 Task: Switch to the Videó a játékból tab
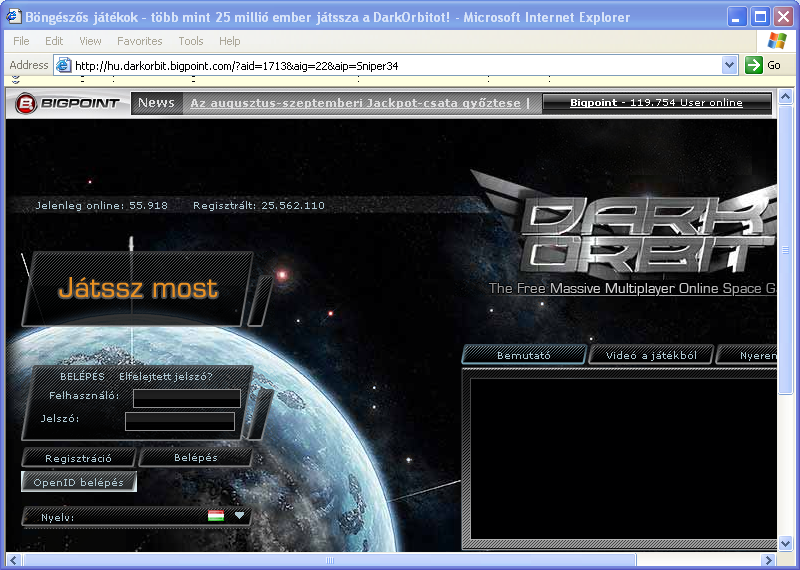click(651, 355)
